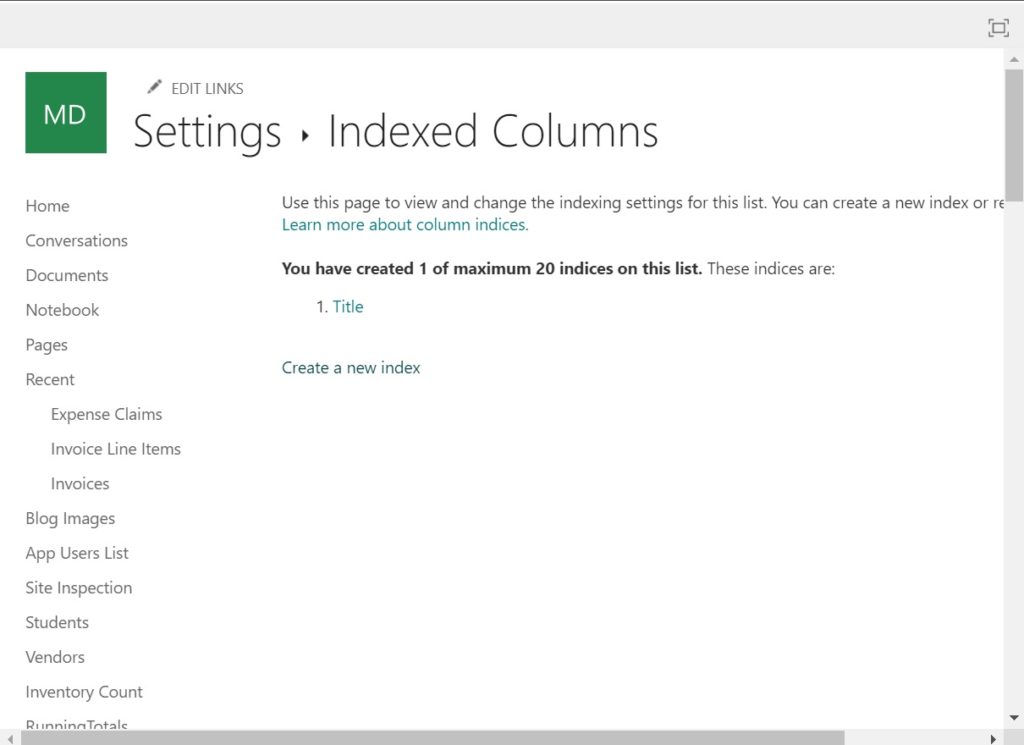Click the vertical scrollbar down arrow

pyautogui.click(x=1015, y=716)
